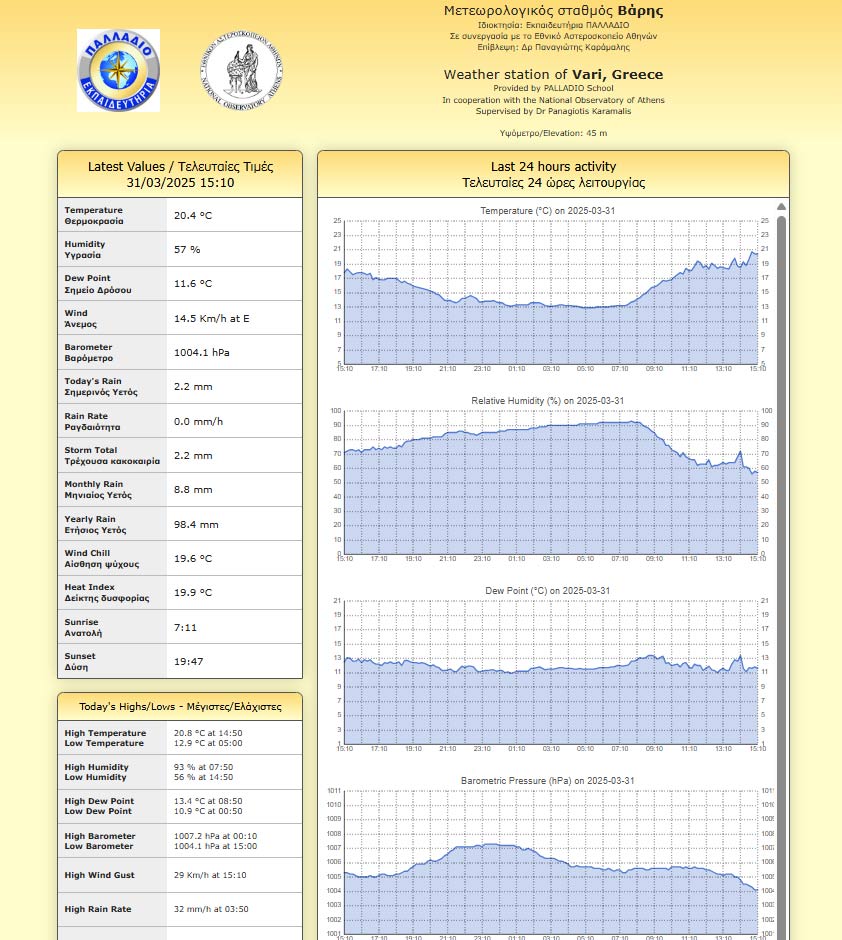Select the Barometer value 1004.1 hPa

tap(202, 352)
